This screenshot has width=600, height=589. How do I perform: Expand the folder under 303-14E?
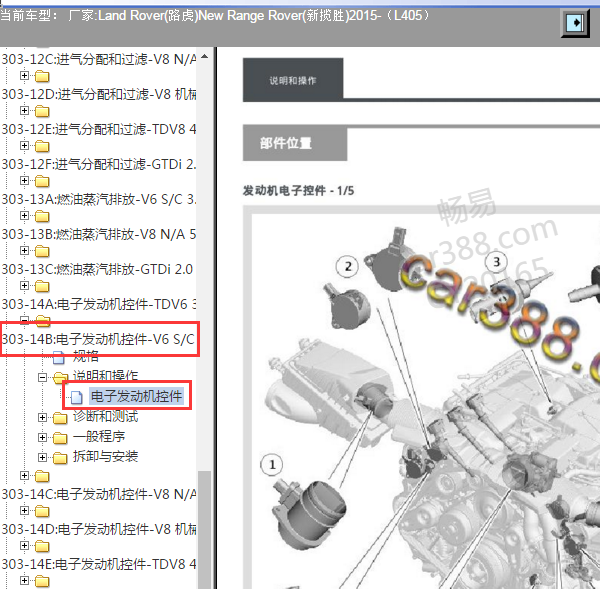[x=24, y=581]
